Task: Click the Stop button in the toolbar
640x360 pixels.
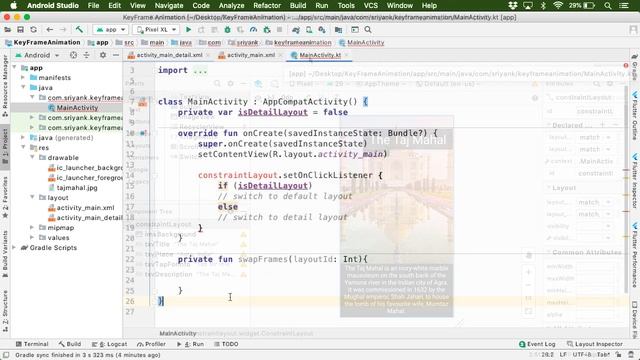Action: pos(280,30)
